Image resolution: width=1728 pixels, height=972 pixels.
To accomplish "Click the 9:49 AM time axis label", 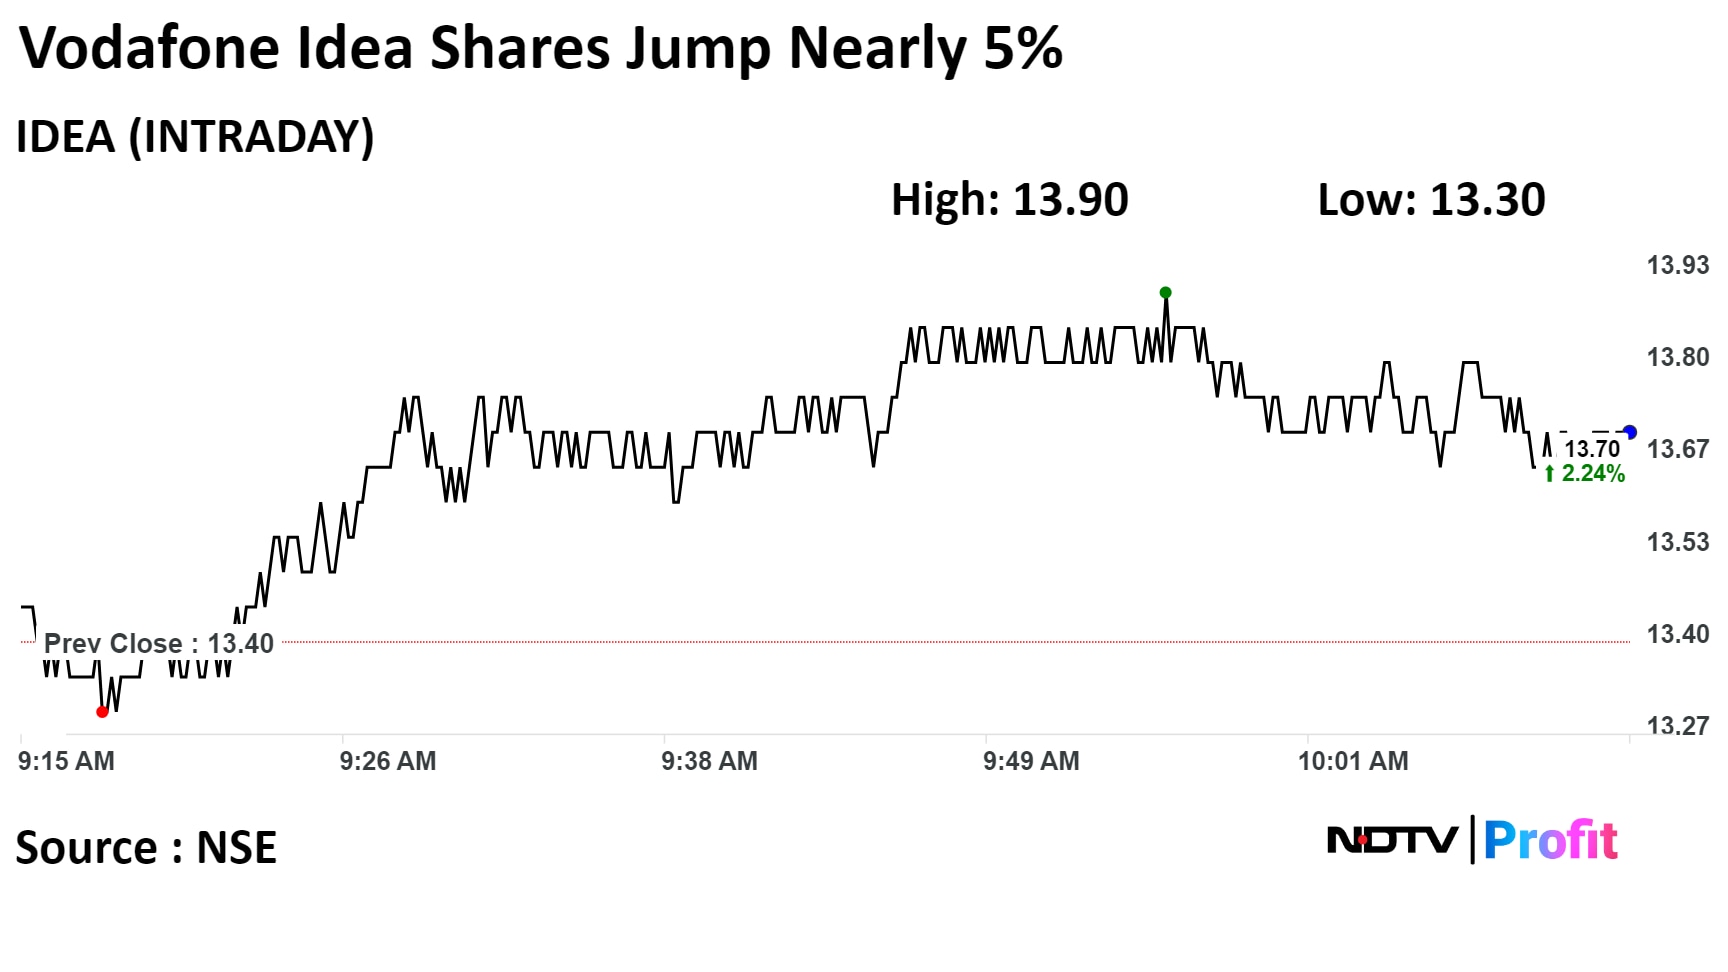I will point(1031,761).
